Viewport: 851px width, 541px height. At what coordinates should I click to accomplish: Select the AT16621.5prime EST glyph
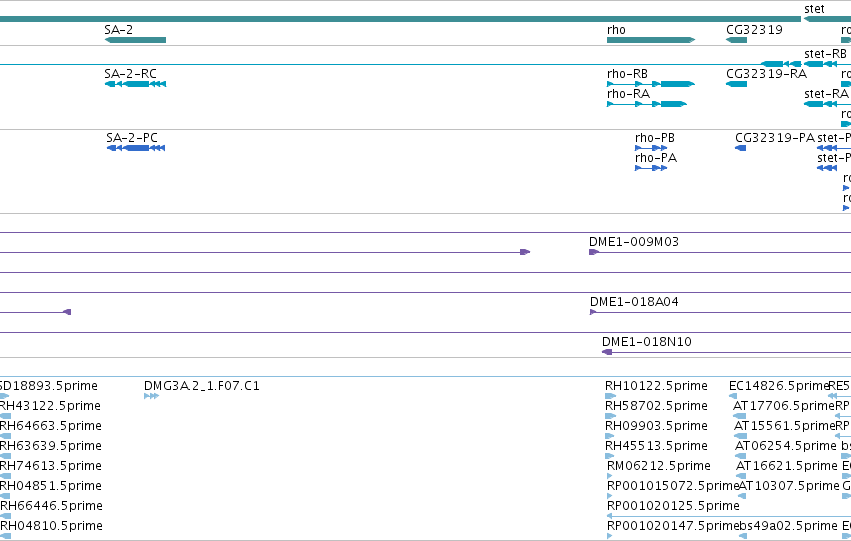(x=741, y=476)
